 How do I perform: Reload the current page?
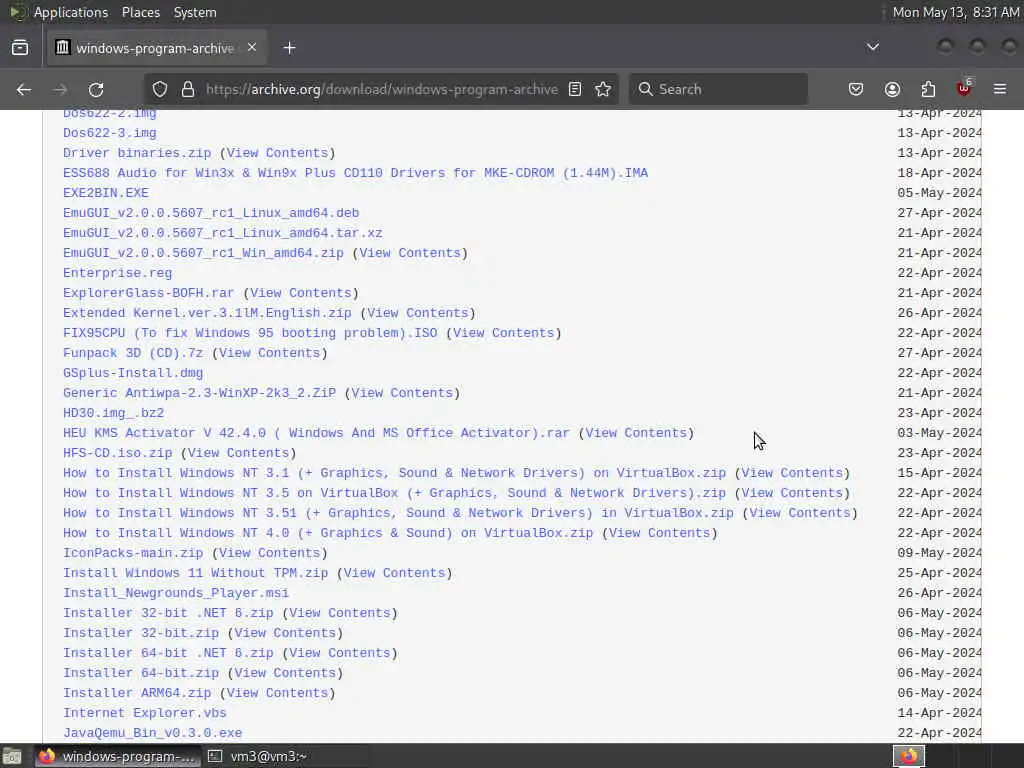click(96, 89)
